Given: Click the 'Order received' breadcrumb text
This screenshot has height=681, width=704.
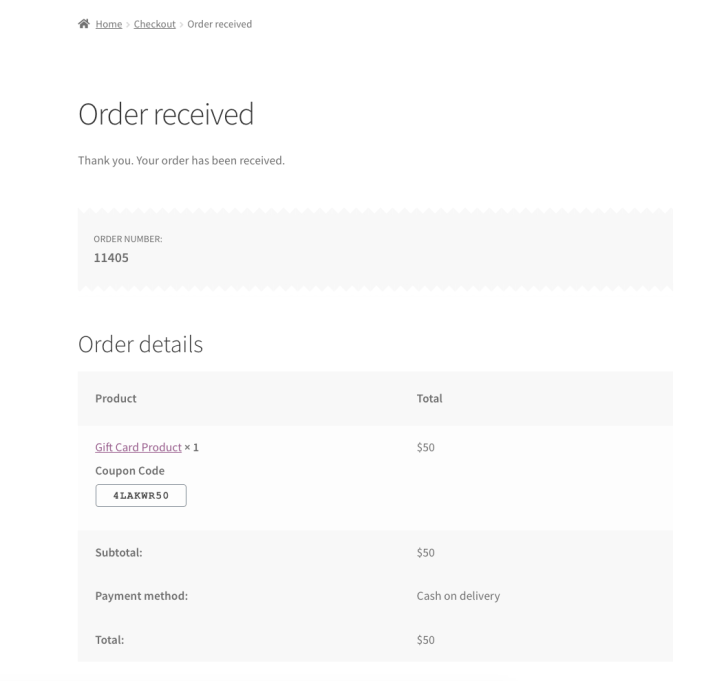Looking at the screenshot, I should coord(219,24).
